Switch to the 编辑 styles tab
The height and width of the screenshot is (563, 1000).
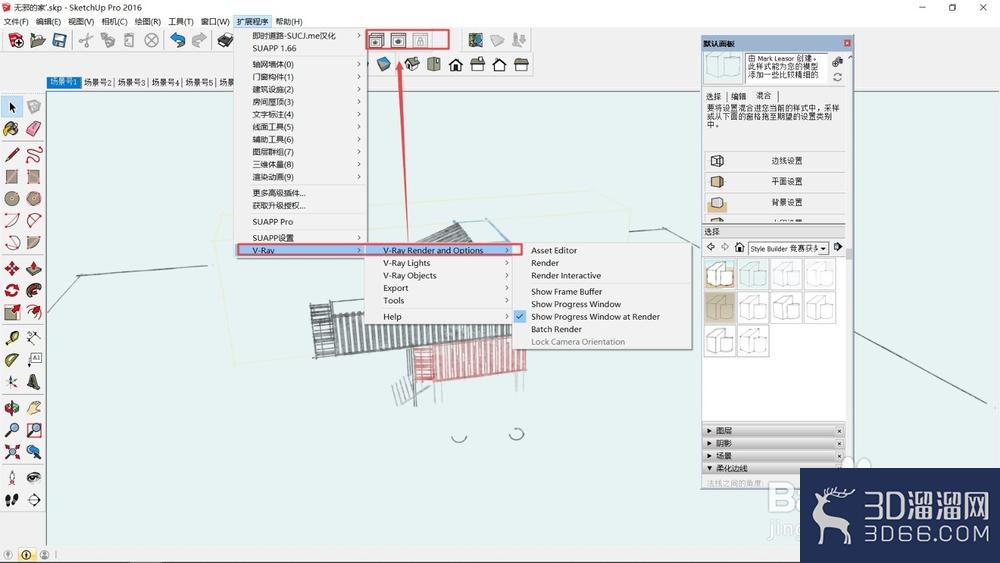pos(739,96)
